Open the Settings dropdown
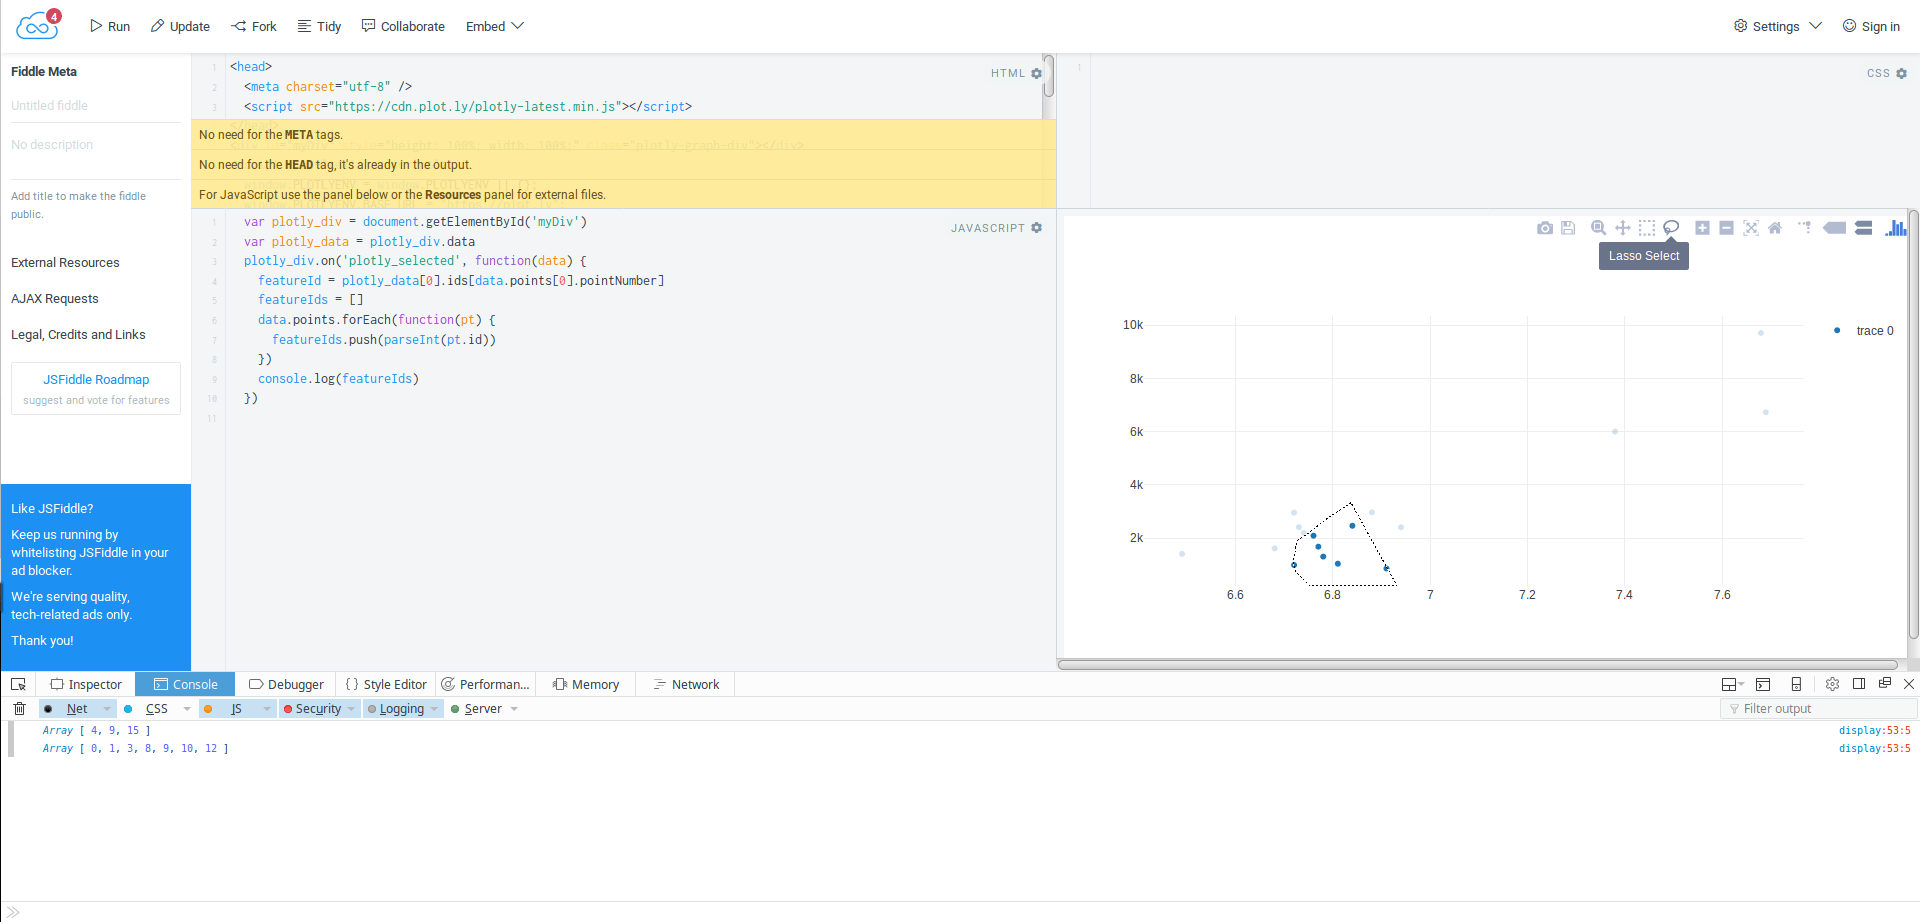The height and width of the screenshot is (922, 1920). 1778,26
